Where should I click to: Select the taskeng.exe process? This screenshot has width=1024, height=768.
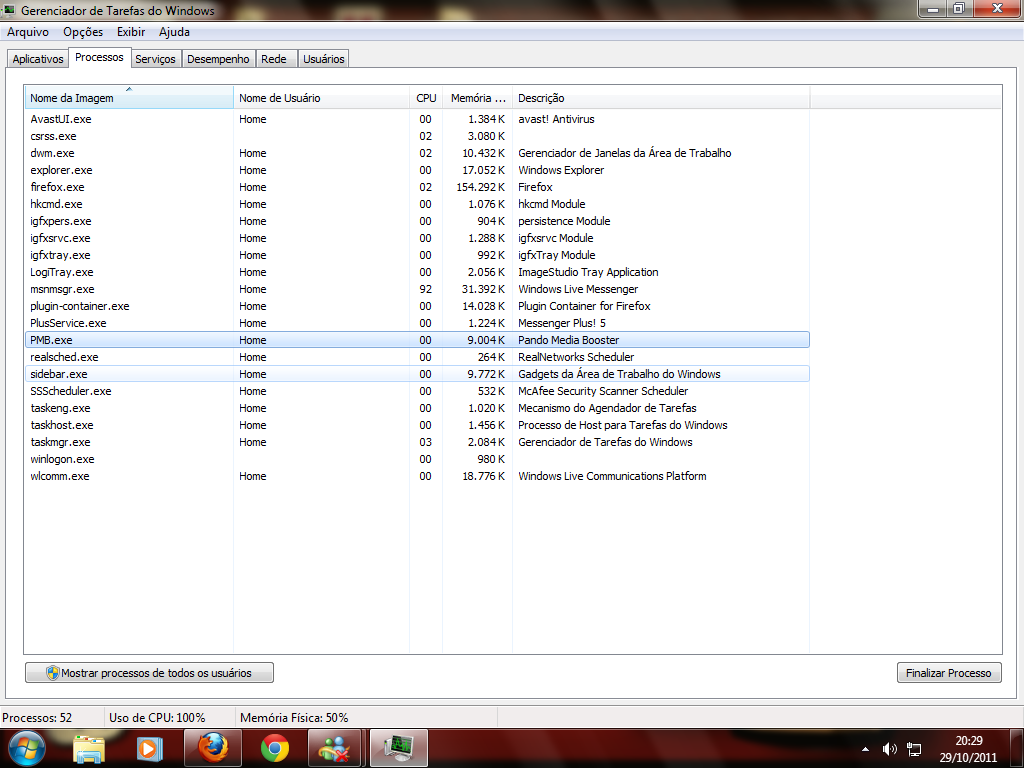point(417,408)
